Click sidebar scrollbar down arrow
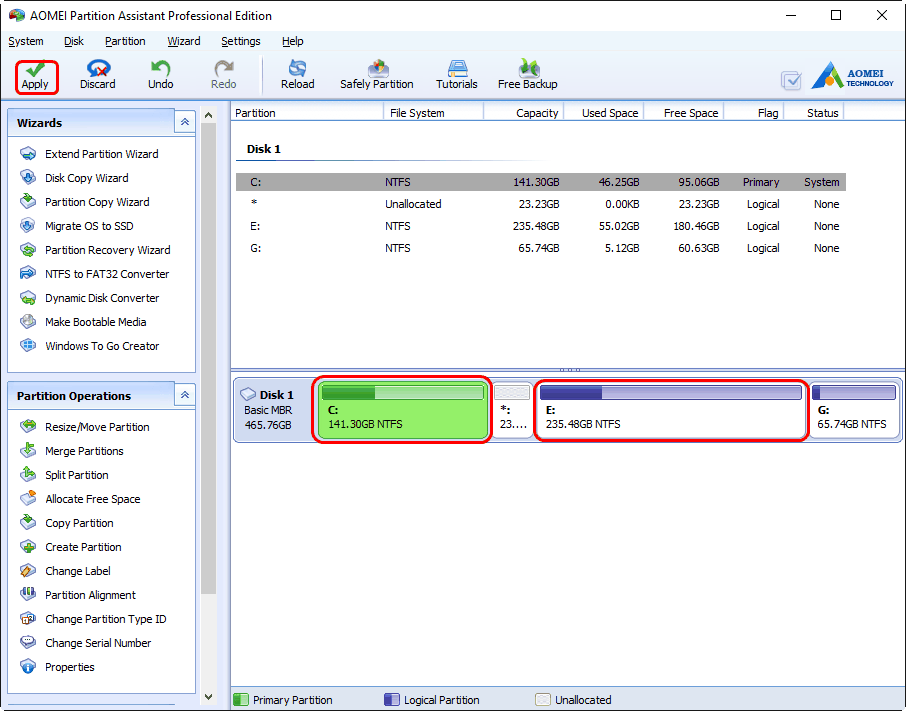The image size is (906, 711). [209, 697]
